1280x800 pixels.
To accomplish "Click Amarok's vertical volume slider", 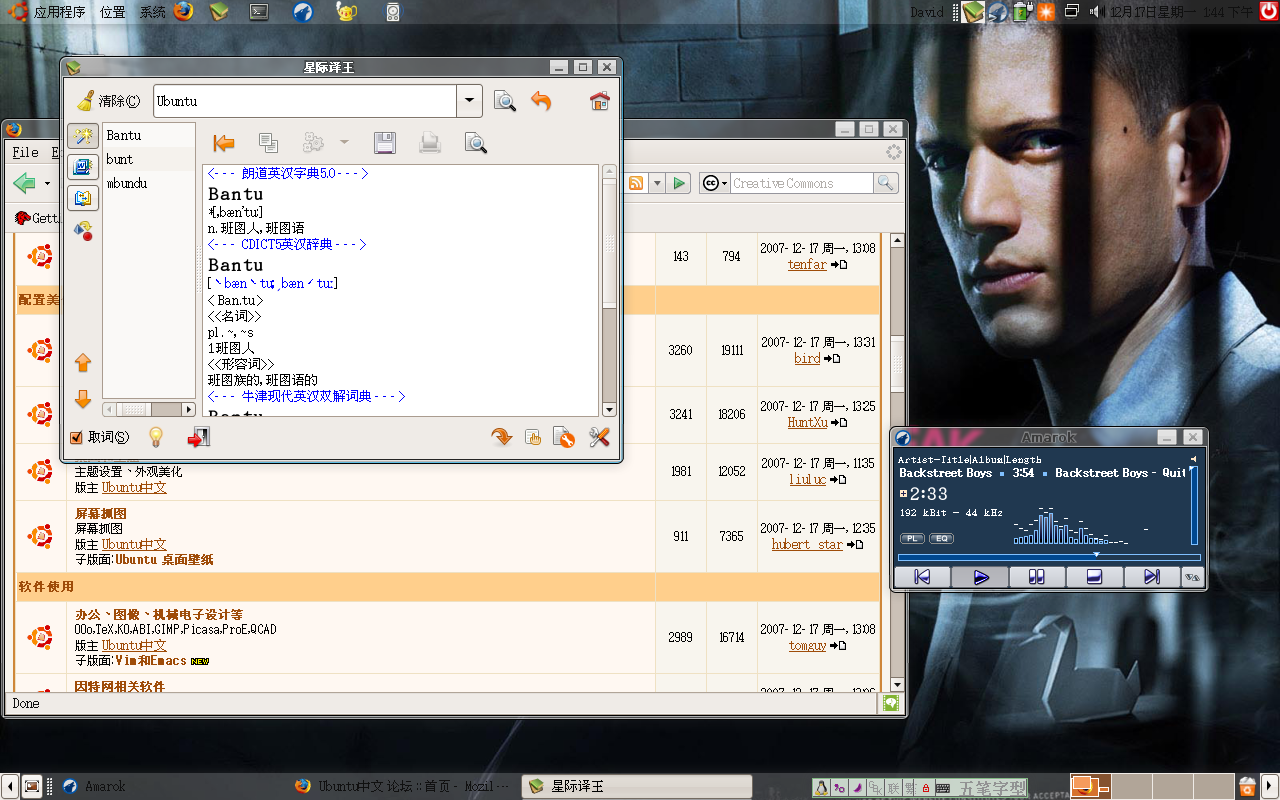I will 1194,505.
